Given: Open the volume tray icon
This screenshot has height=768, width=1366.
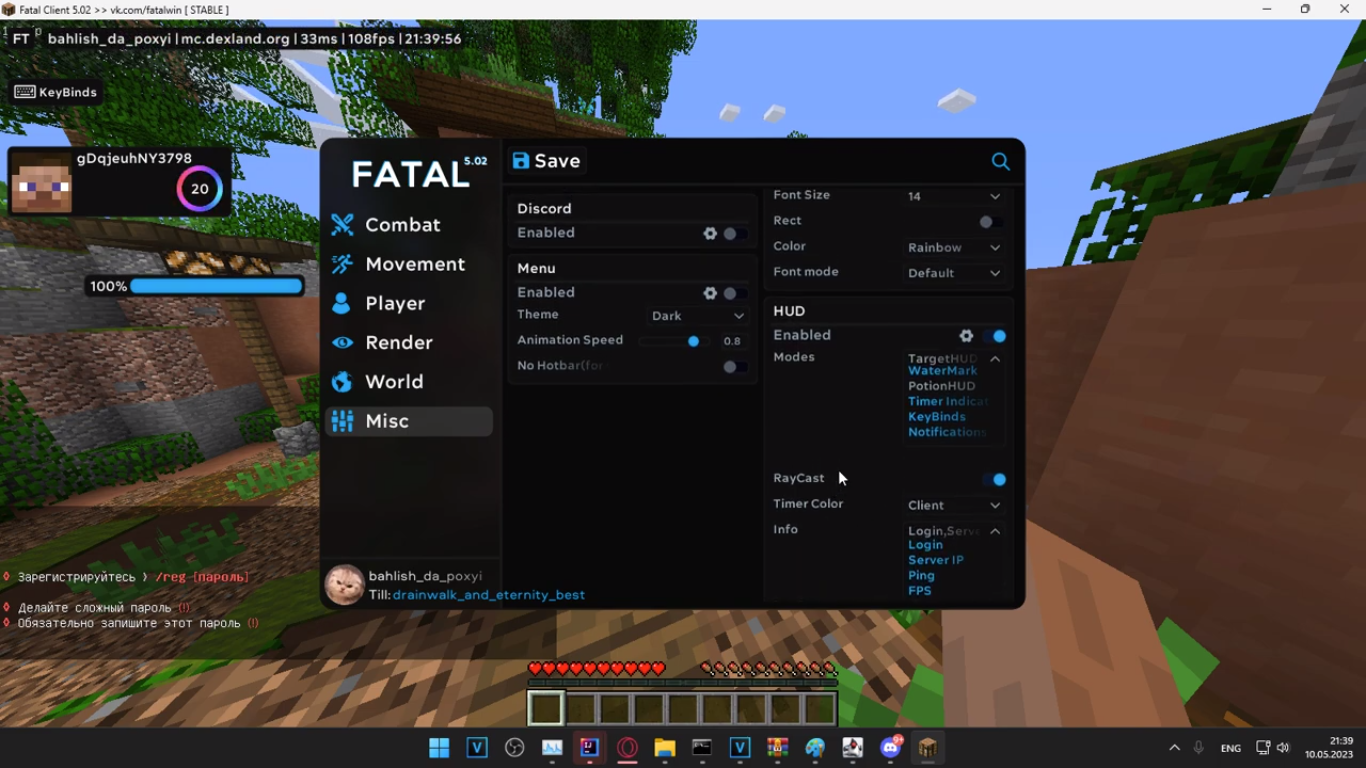Looking at the screenshot, I should (x=1283, y=748).
